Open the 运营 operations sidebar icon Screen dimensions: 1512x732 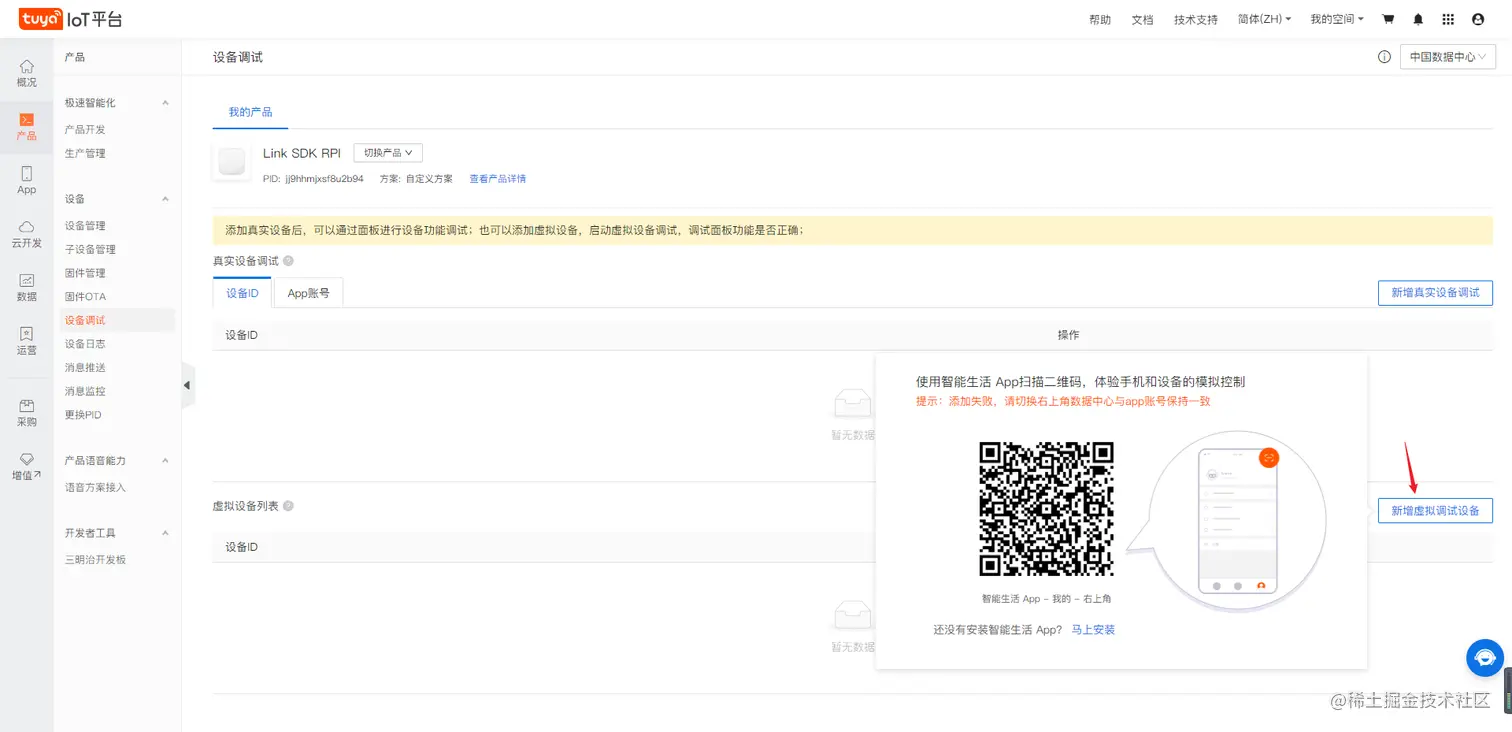pyautogui.click(x=27, y=341)
